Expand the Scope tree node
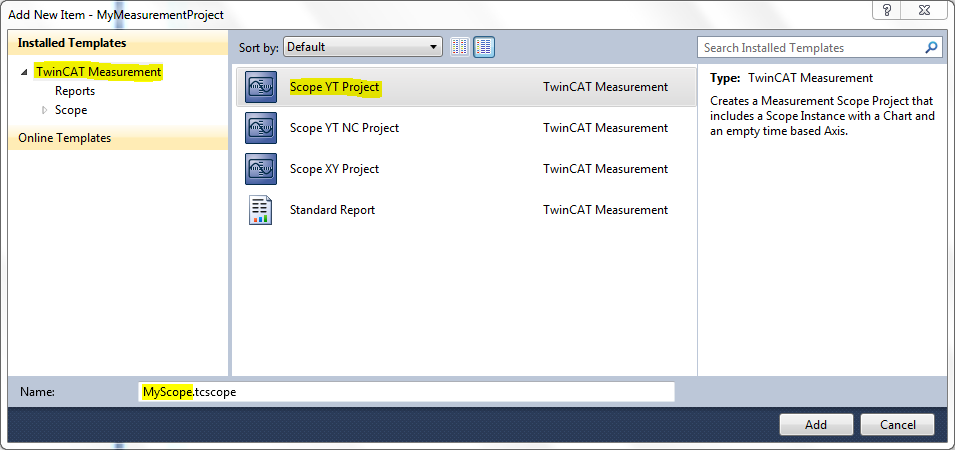 (44, 110)
